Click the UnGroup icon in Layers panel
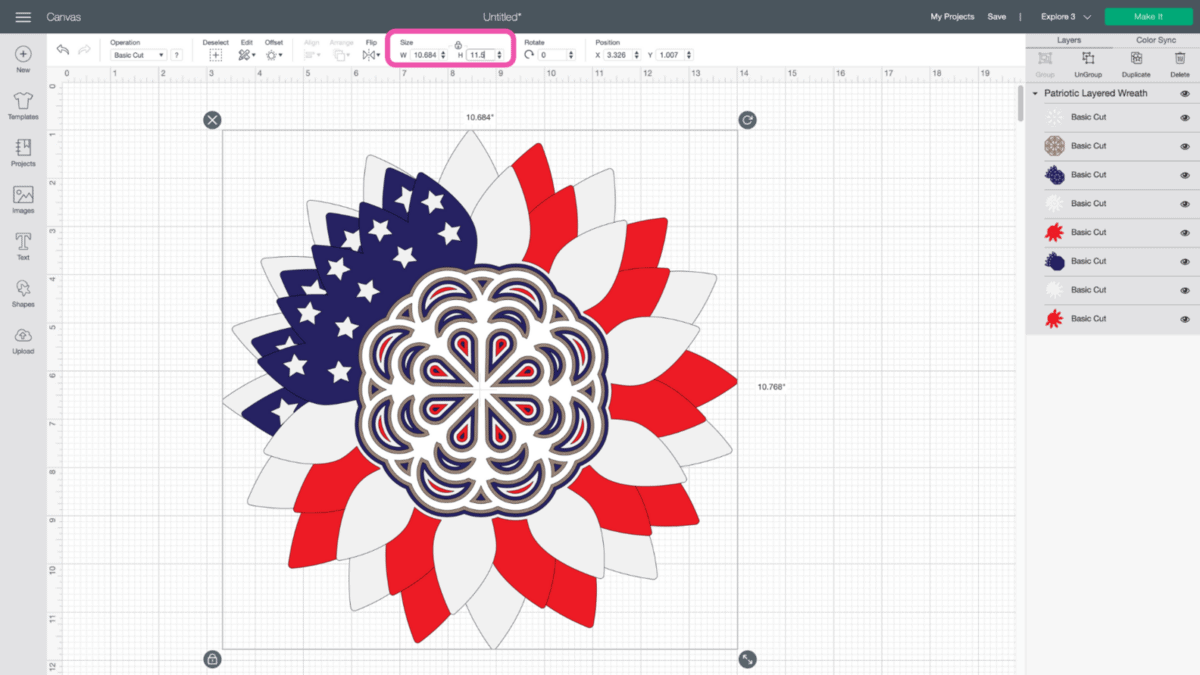Screen dimensions: 1200x675 1088,59
